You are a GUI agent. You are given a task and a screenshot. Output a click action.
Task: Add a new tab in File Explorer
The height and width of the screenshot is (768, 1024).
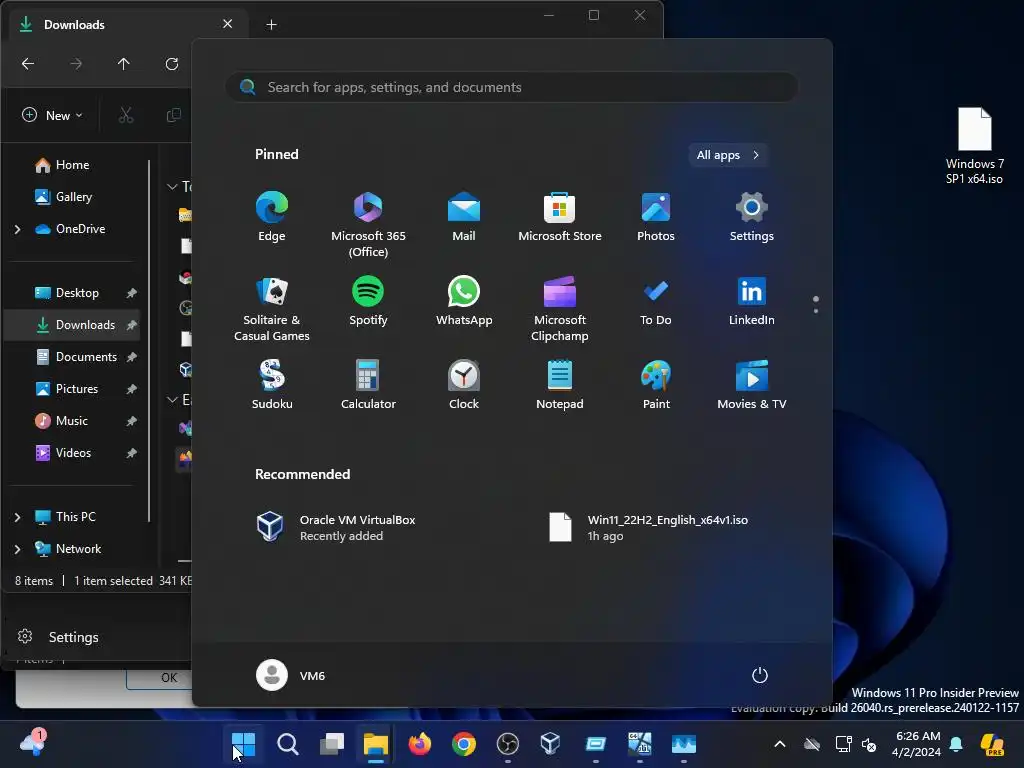pos(272,25)
